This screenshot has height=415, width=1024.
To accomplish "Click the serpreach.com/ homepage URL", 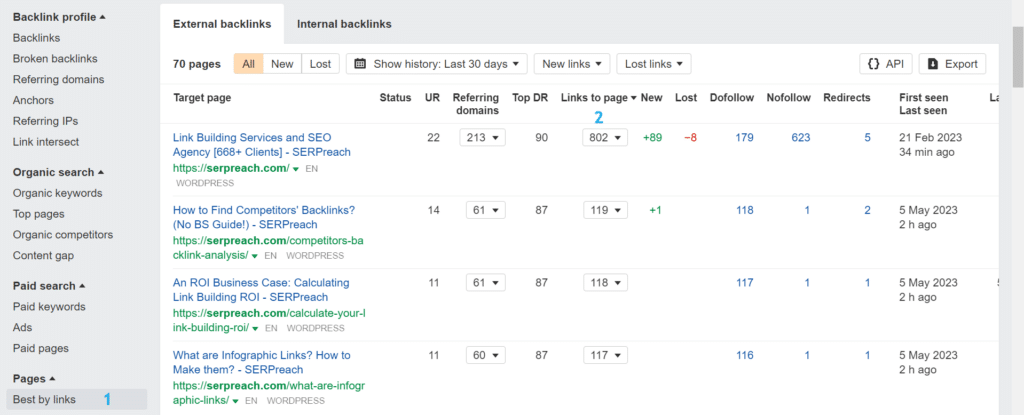I will pyautogui.click(x=231, y=169).
